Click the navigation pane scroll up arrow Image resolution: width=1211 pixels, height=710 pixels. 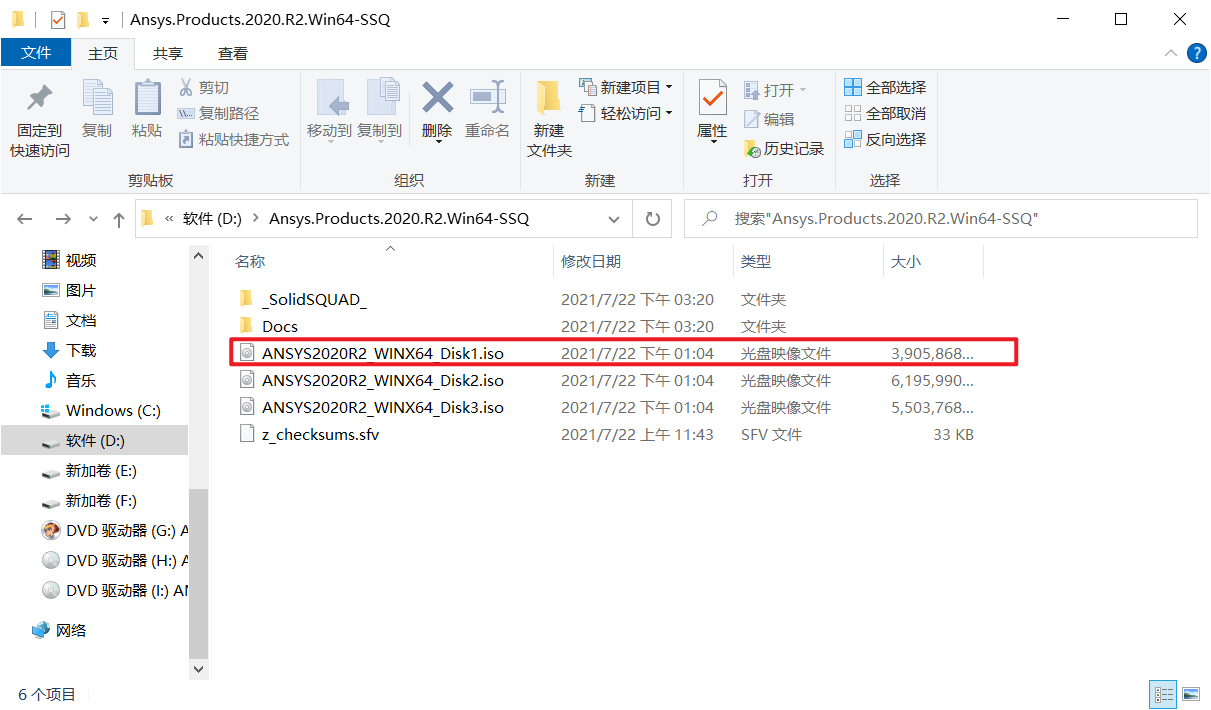point(198,256)
